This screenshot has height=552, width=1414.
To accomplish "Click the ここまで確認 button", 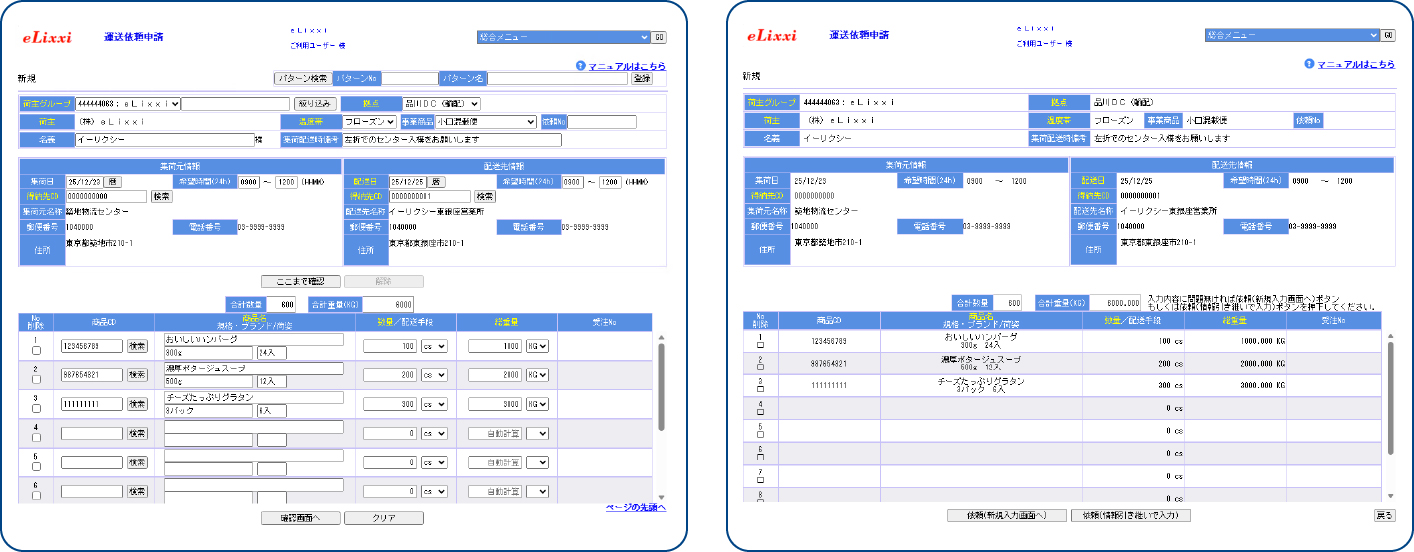I will pos(300,282).
